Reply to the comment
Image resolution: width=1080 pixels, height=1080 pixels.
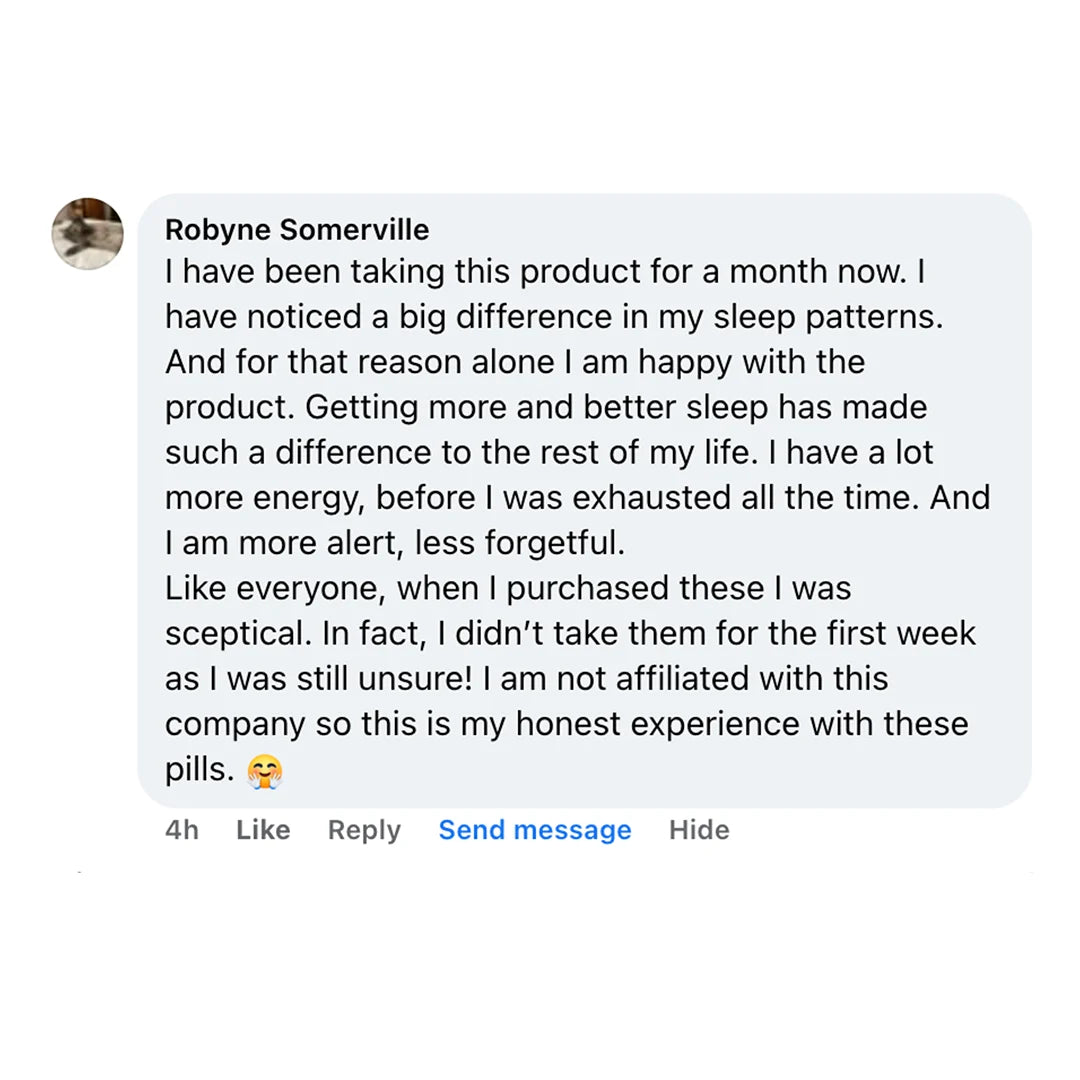pyautogui.click(x=364, y=830)
